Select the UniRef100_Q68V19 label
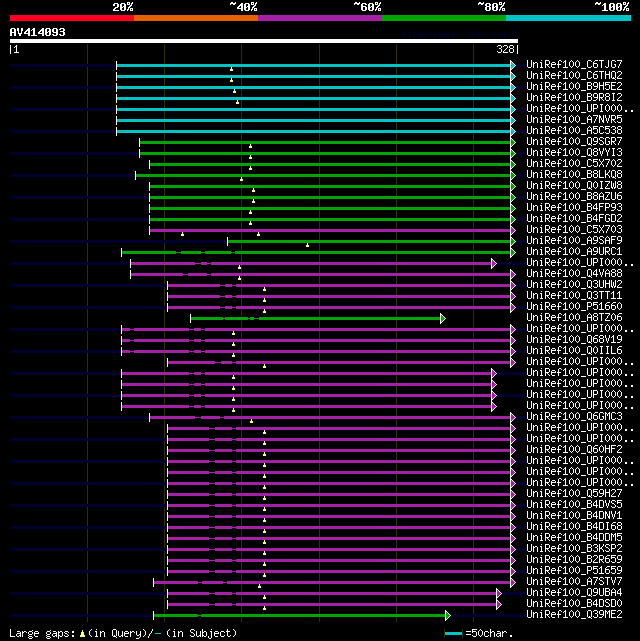640x641 pixels. (574, 340)
